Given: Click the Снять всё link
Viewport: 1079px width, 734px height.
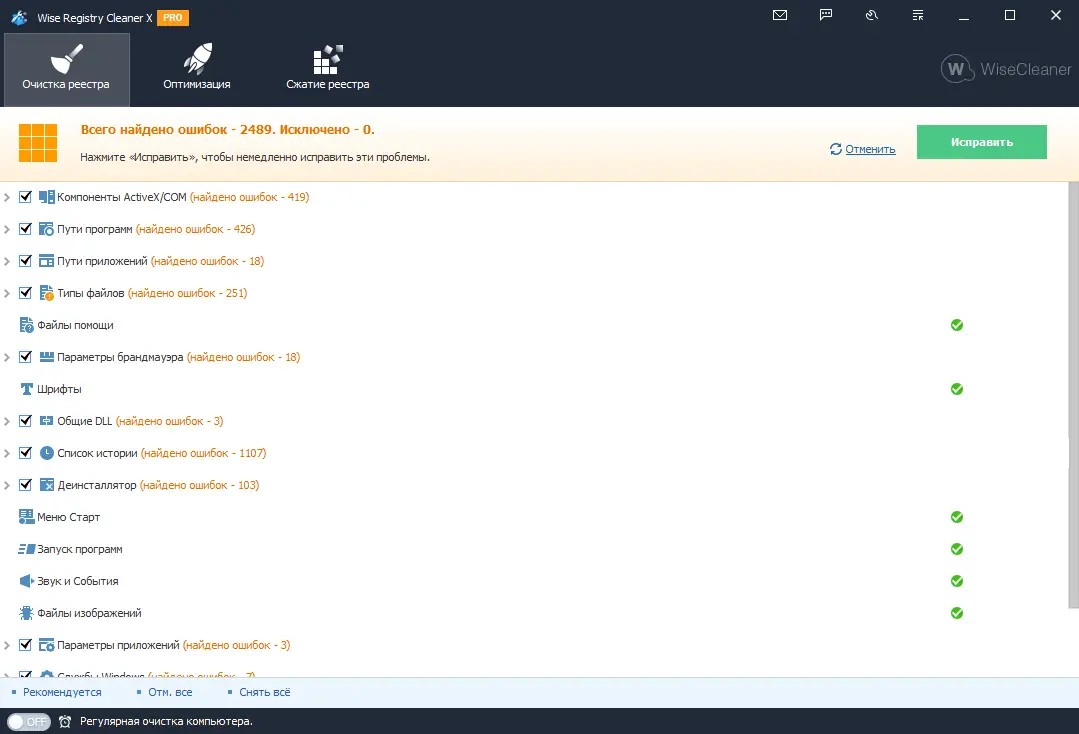Looking at the screenshot, I should point(264,692).
